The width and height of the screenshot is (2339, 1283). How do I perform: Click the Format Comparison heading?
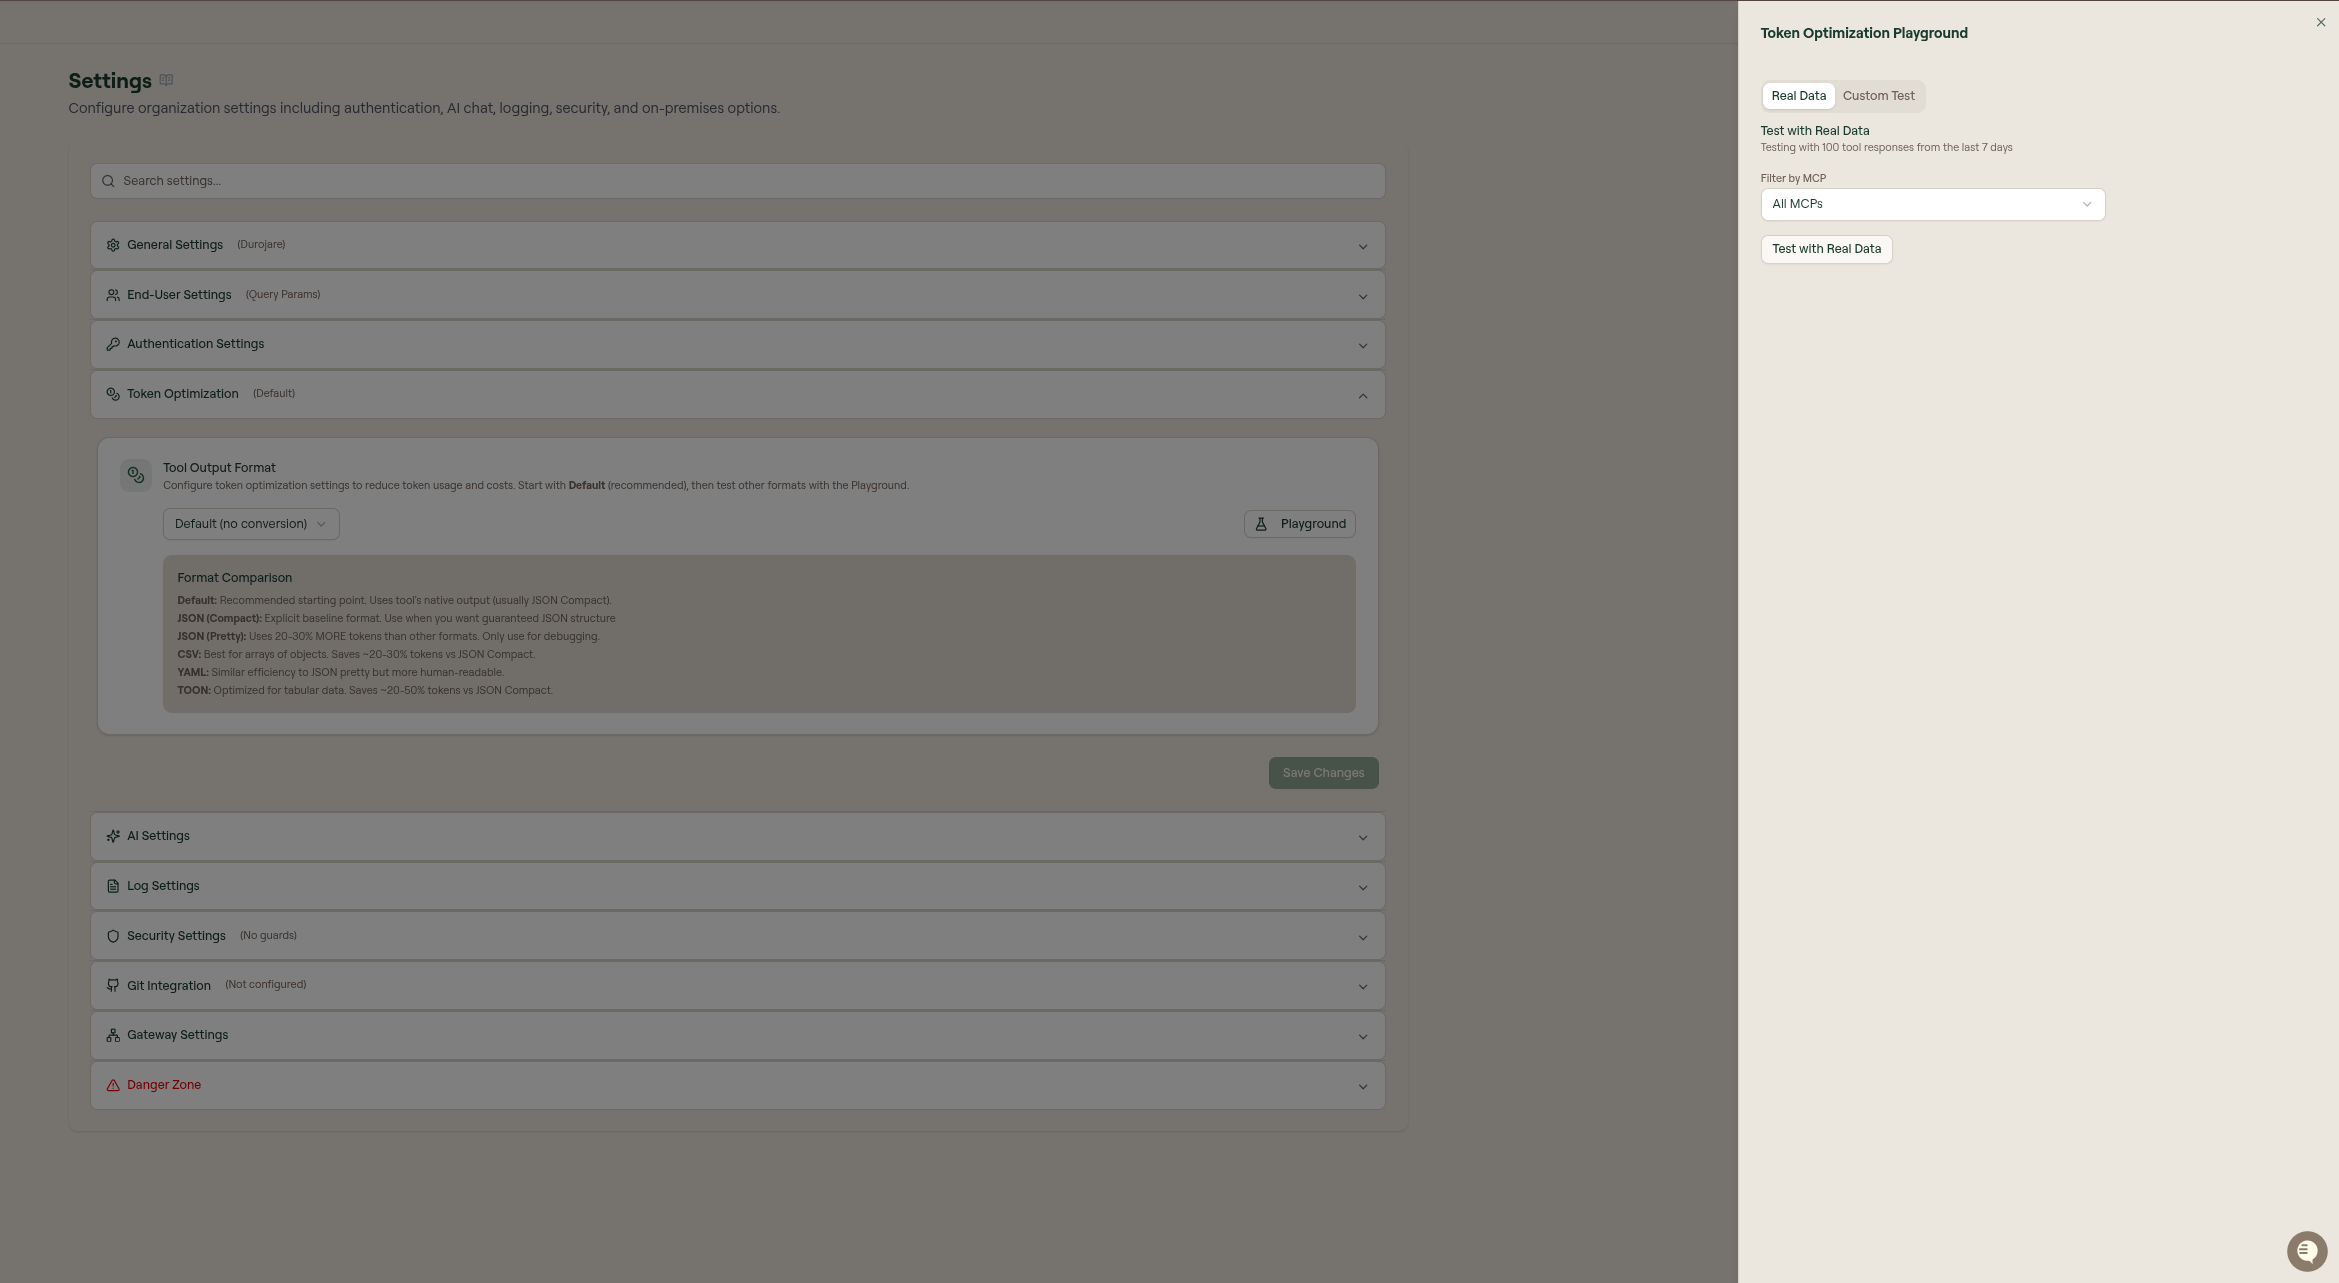point(235,578)
